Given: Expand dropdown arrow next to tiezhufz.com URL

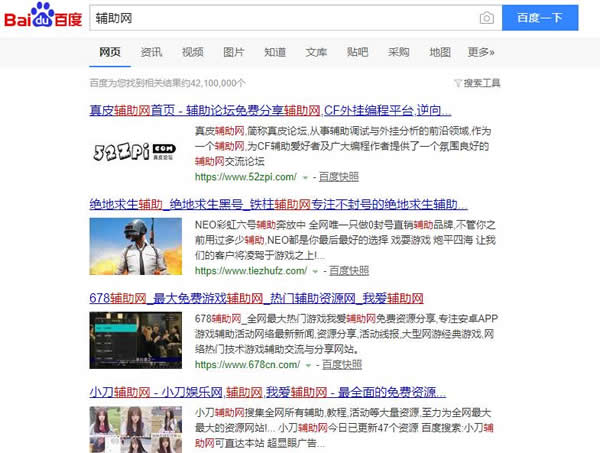Looking at the screenshot, I should click(315, 271).
